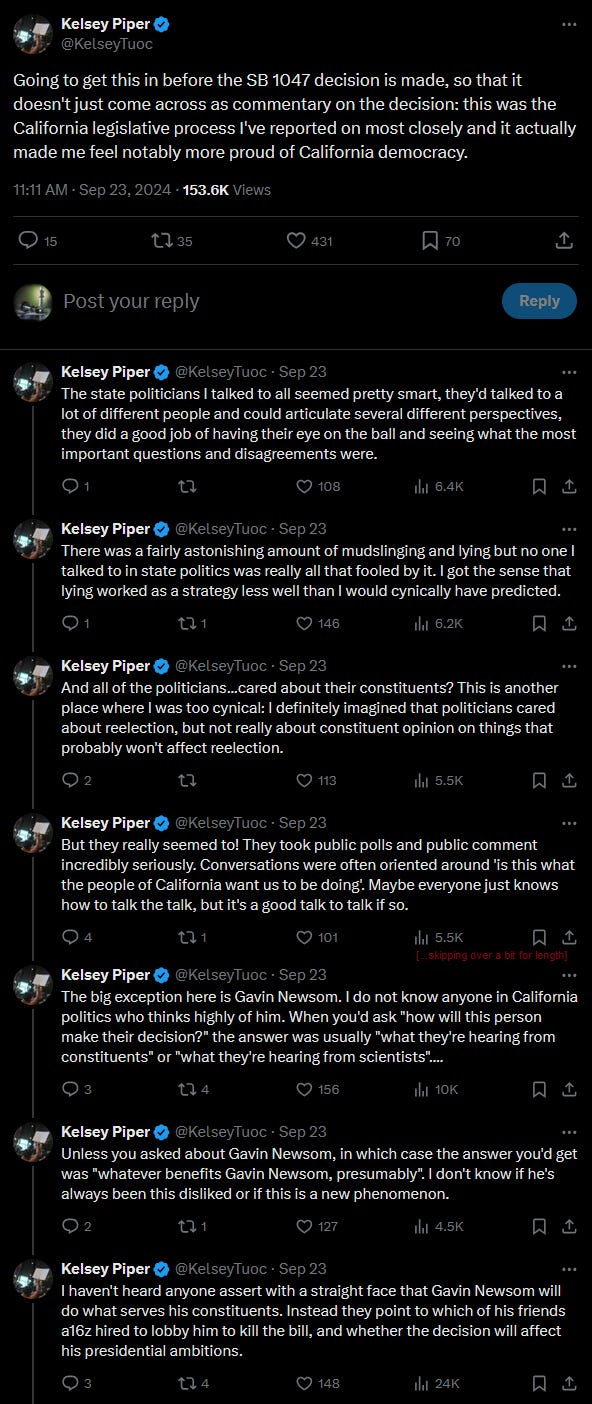The width and height of the screenshot is (592, 1404).
Task: Like the reply about state politicians being smart
Action: [305, 486]
